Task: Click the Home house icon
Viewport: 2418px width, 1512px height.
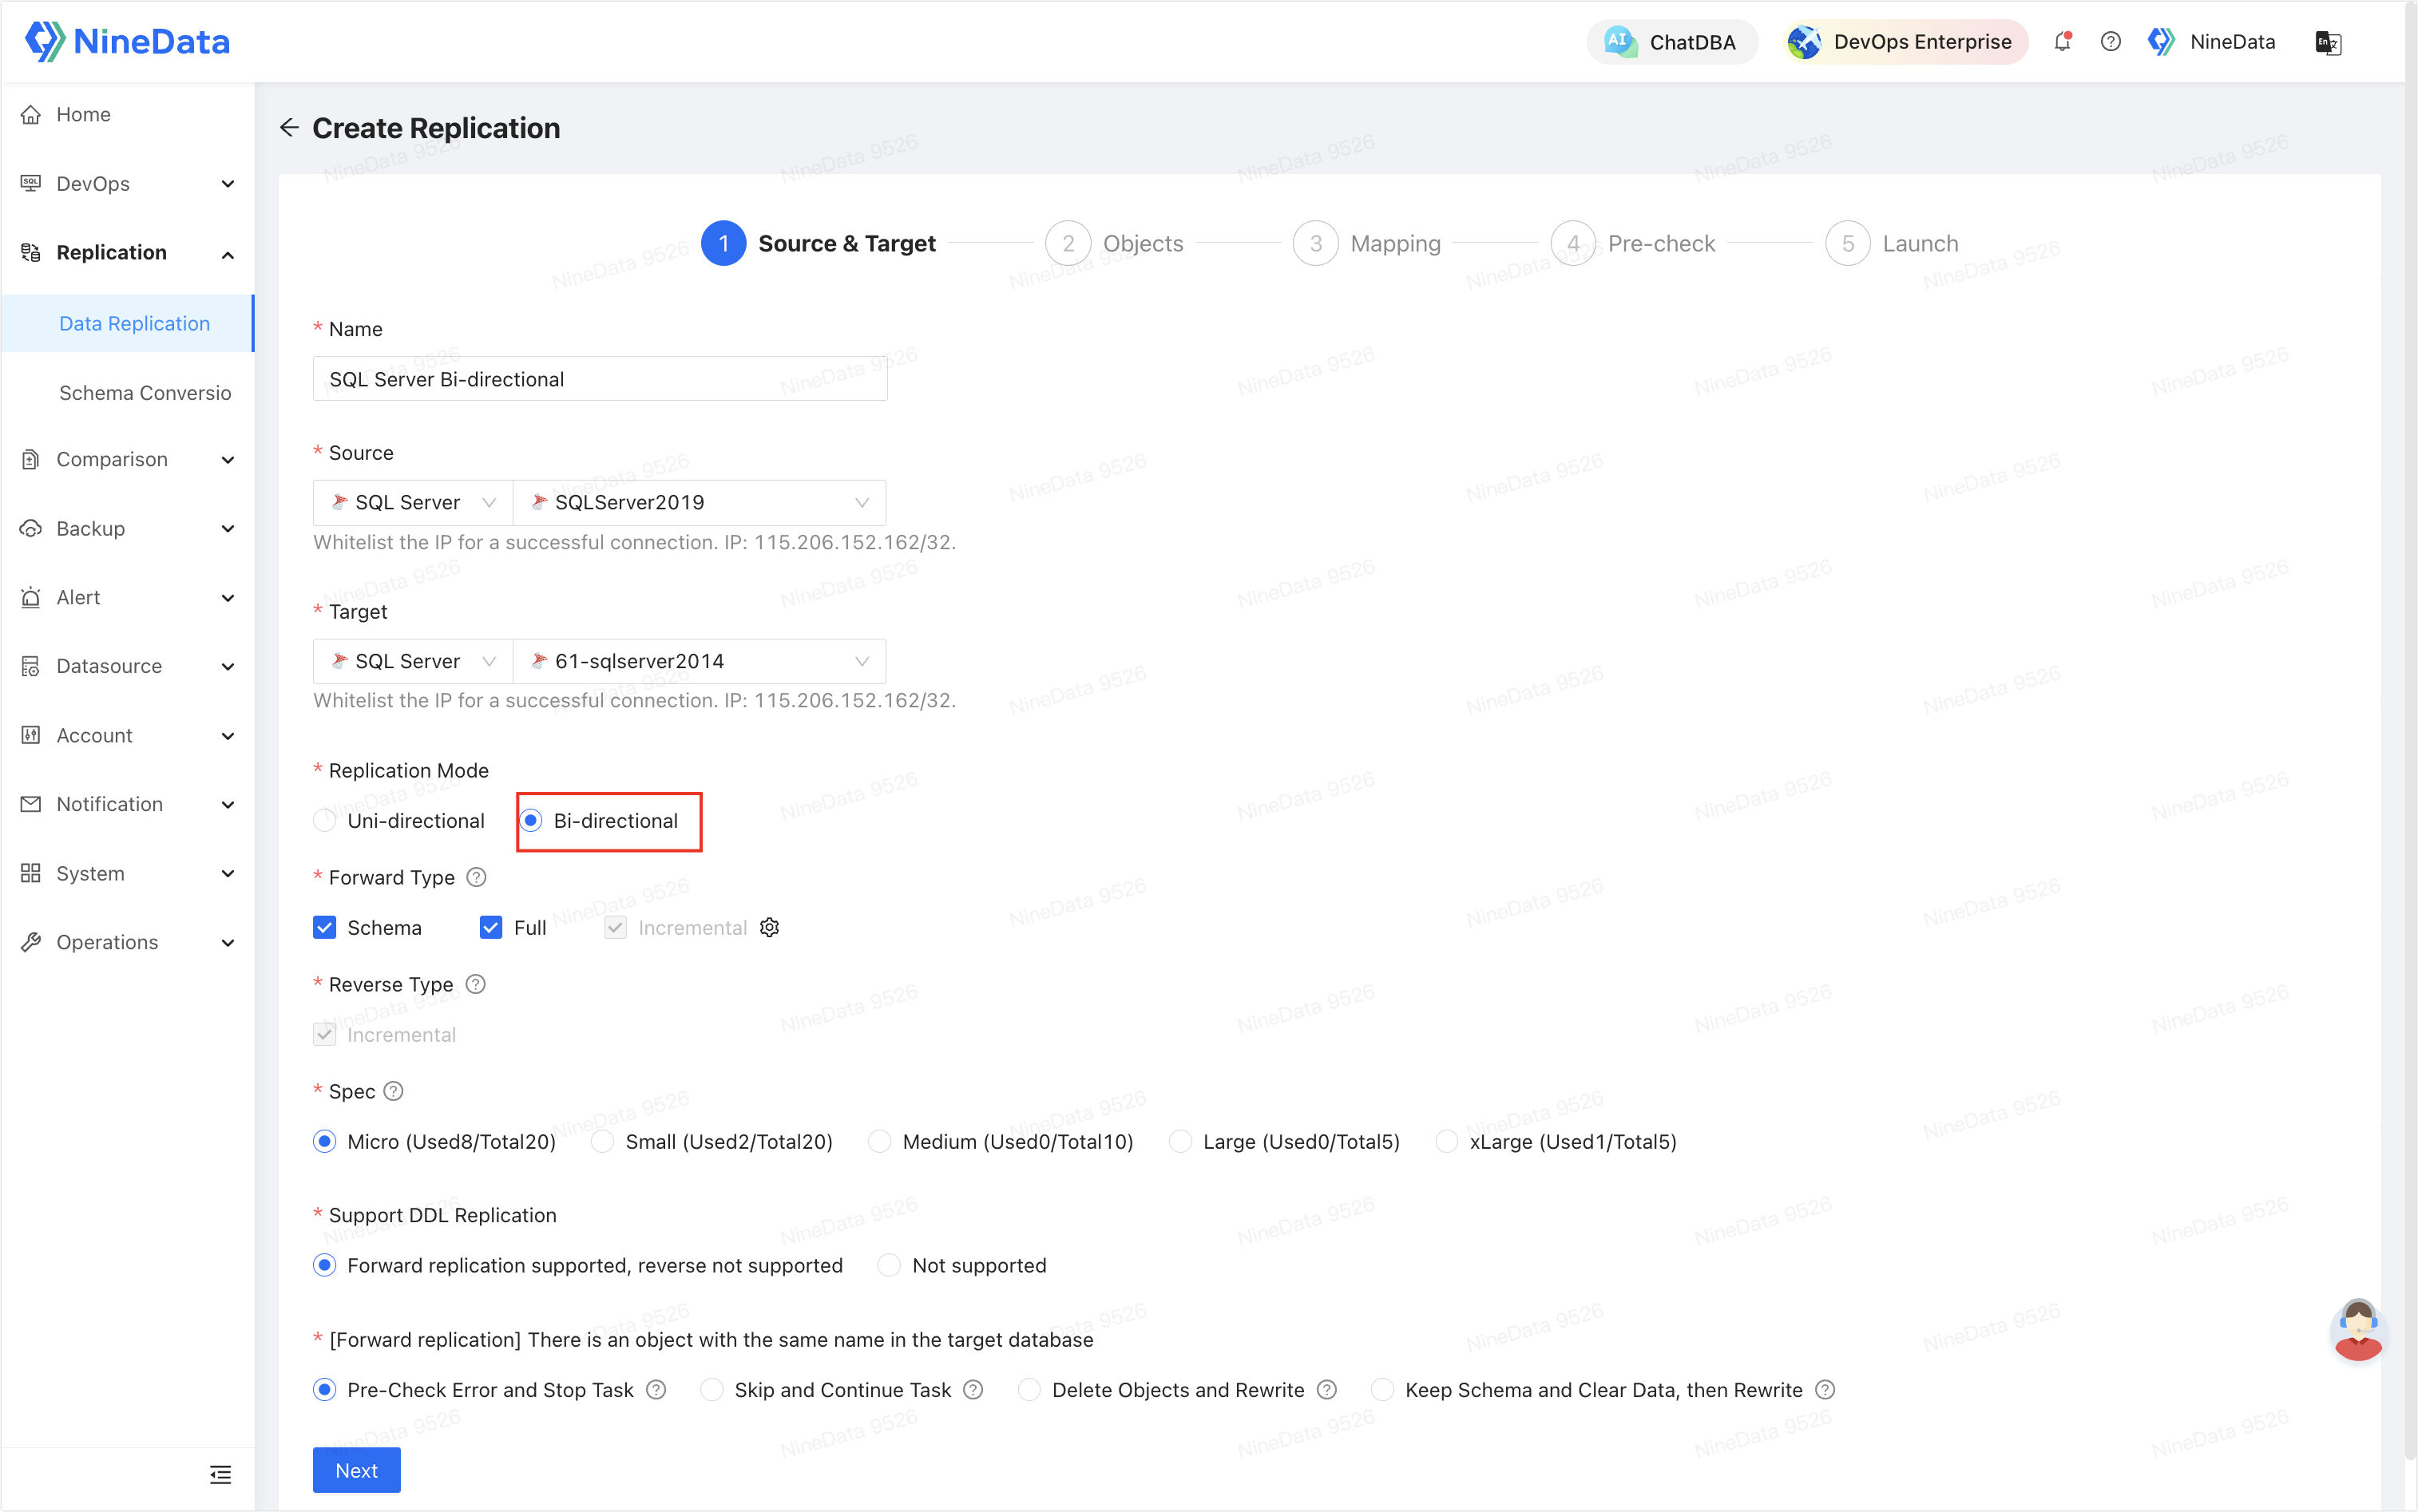Action: coord(31,115)
